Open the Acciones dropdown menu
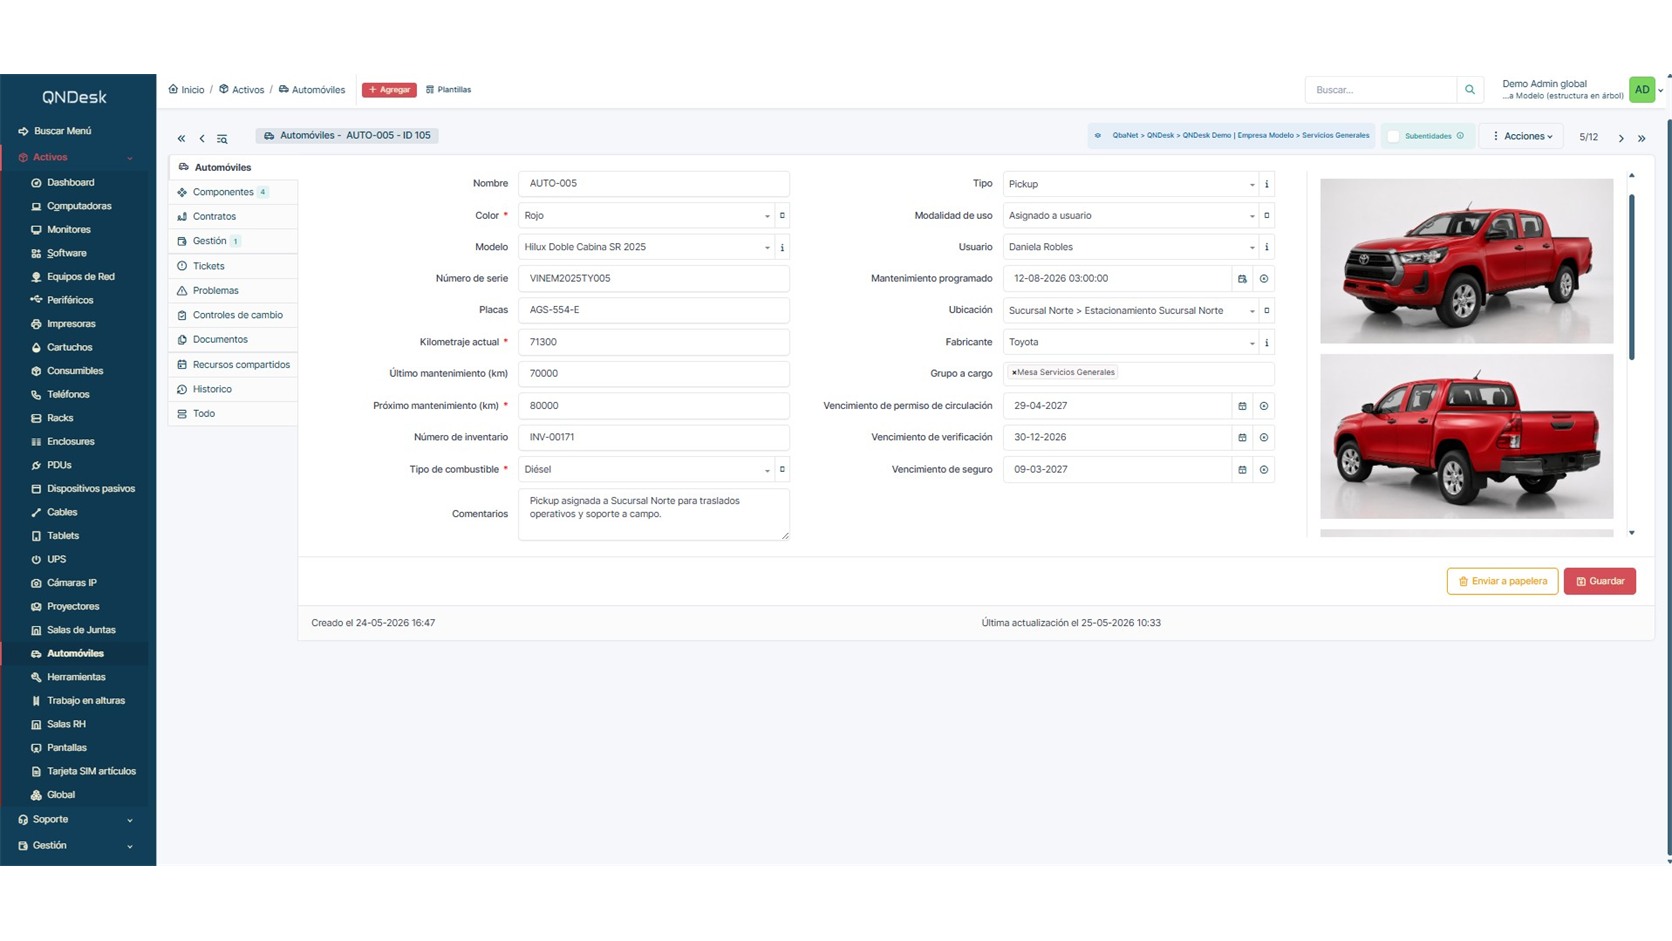This screenshot has width=1672, height=941. point(1523,136)
